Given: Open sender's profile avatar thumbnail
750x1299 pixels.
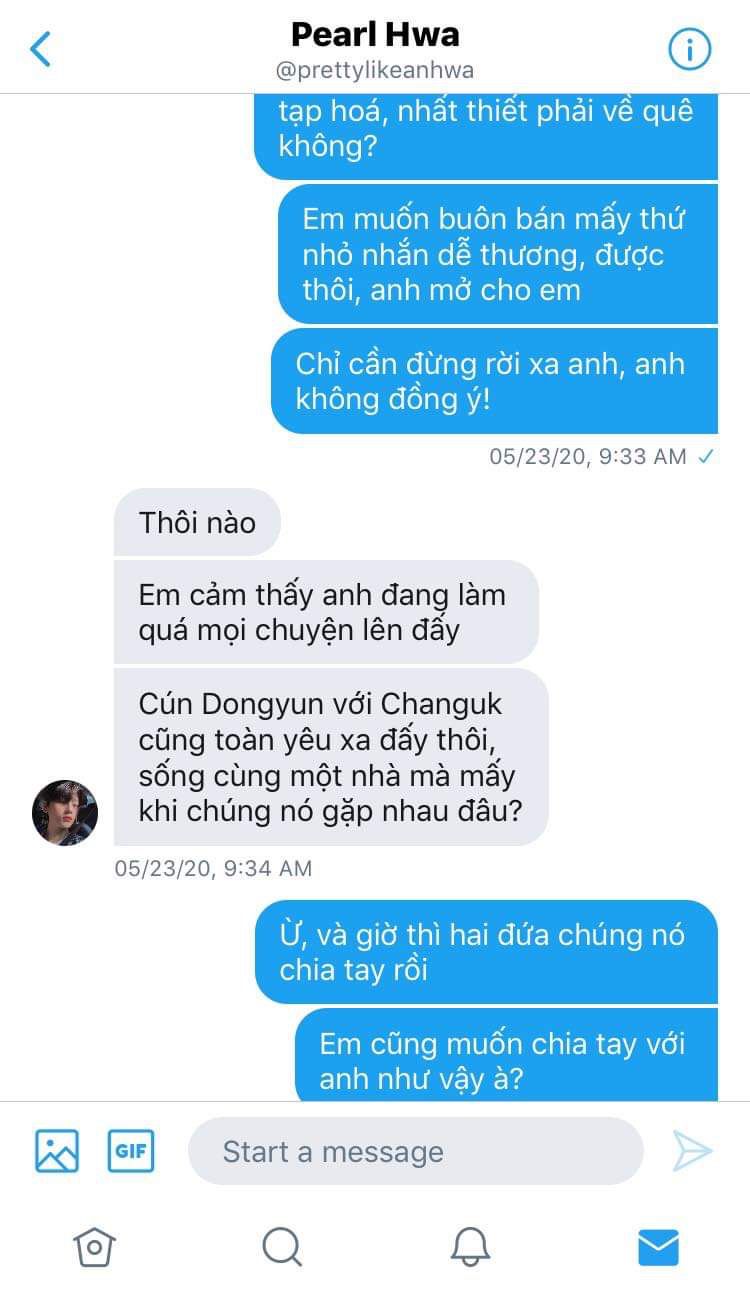Looking at the screenshot, I should tap(65, 812).
